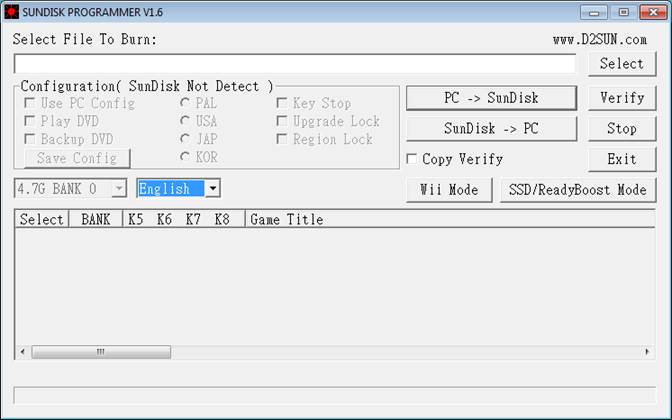
Task: Open SSD/ReadyBoost Mode
Action: tap(578, 190)
